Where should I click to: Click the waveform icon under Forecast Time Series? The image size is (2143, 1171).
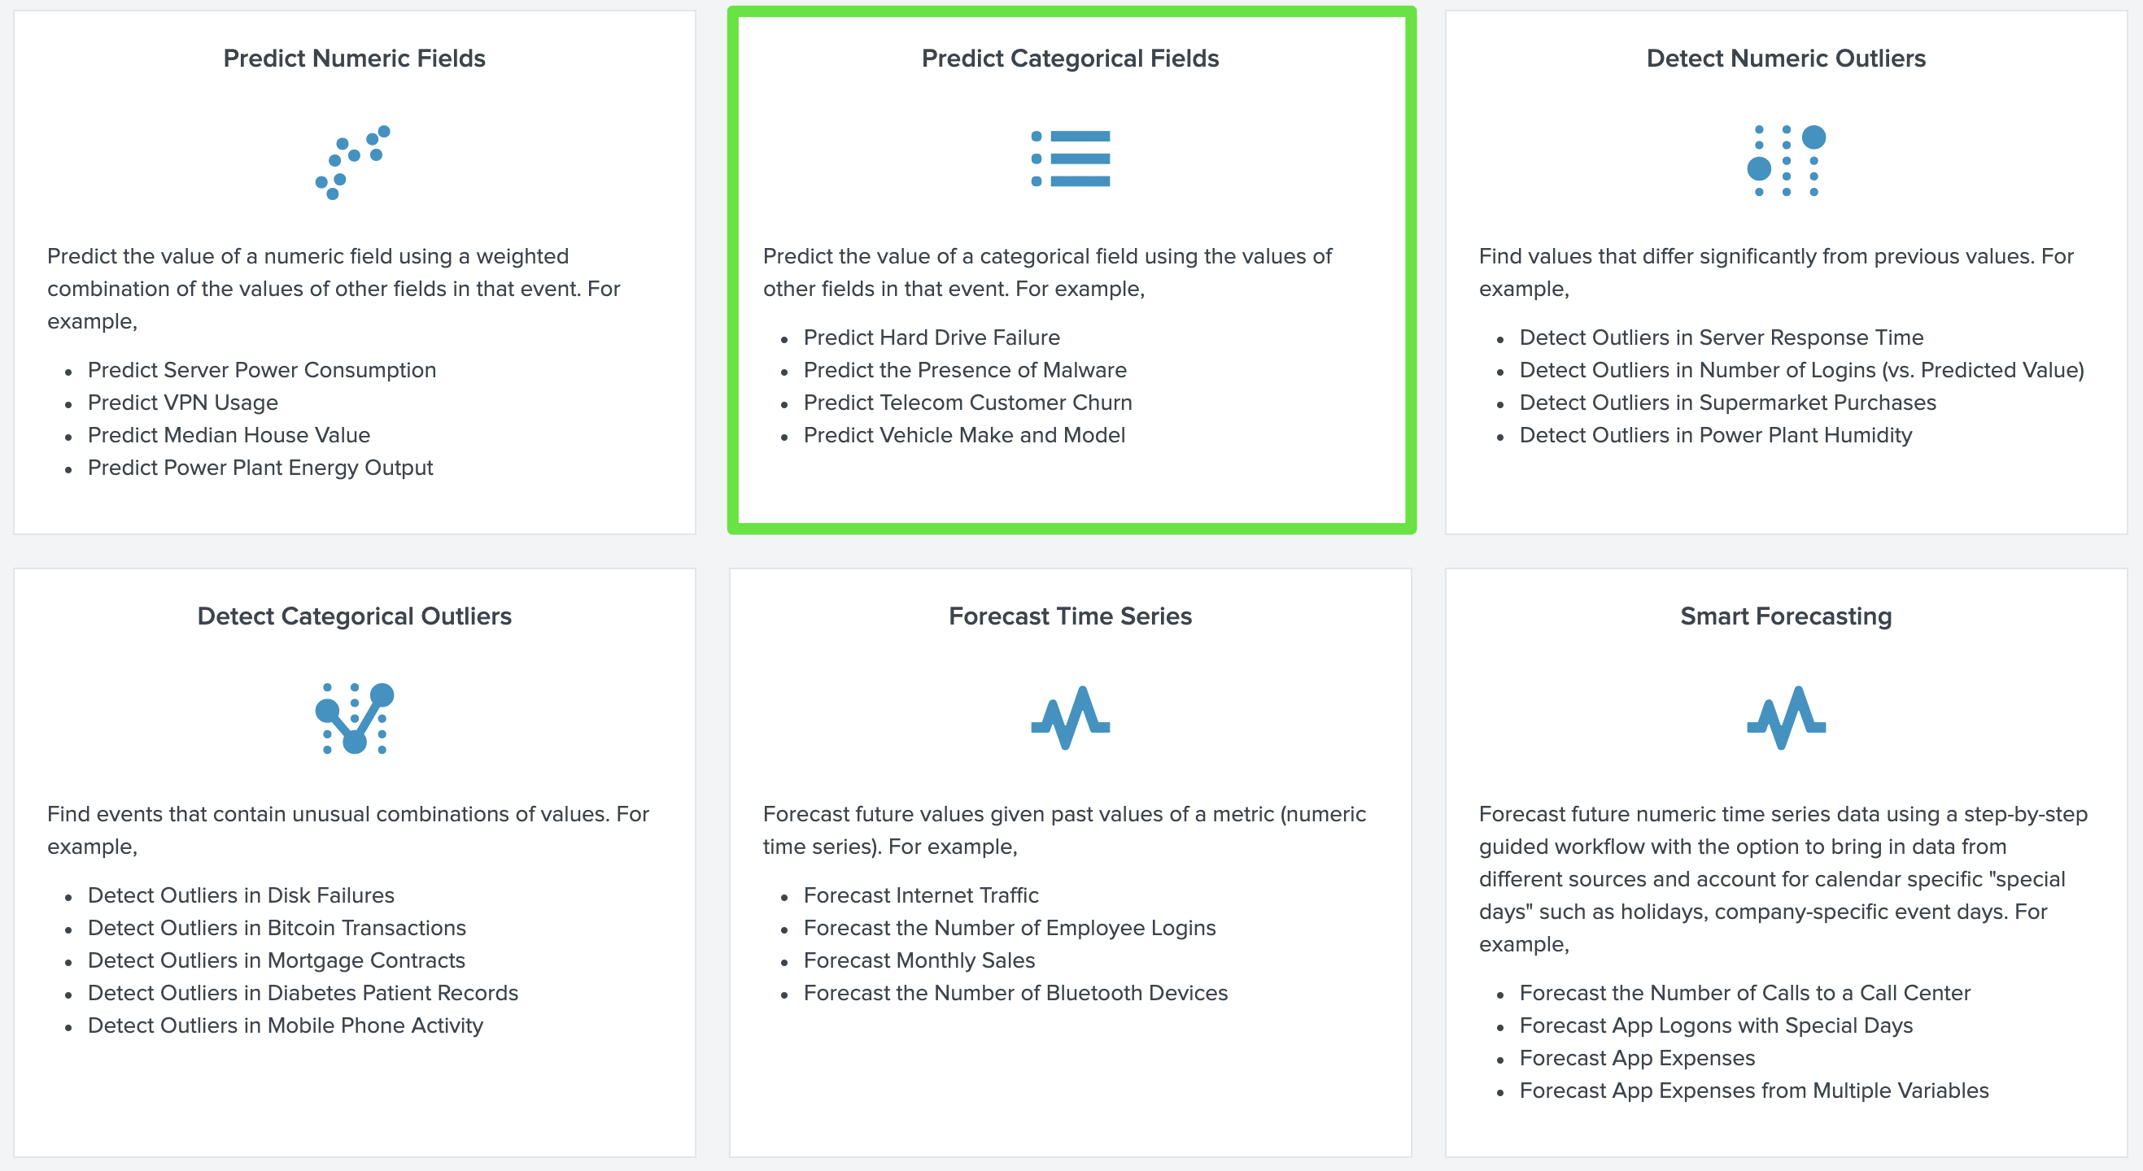pos(1069,716)
